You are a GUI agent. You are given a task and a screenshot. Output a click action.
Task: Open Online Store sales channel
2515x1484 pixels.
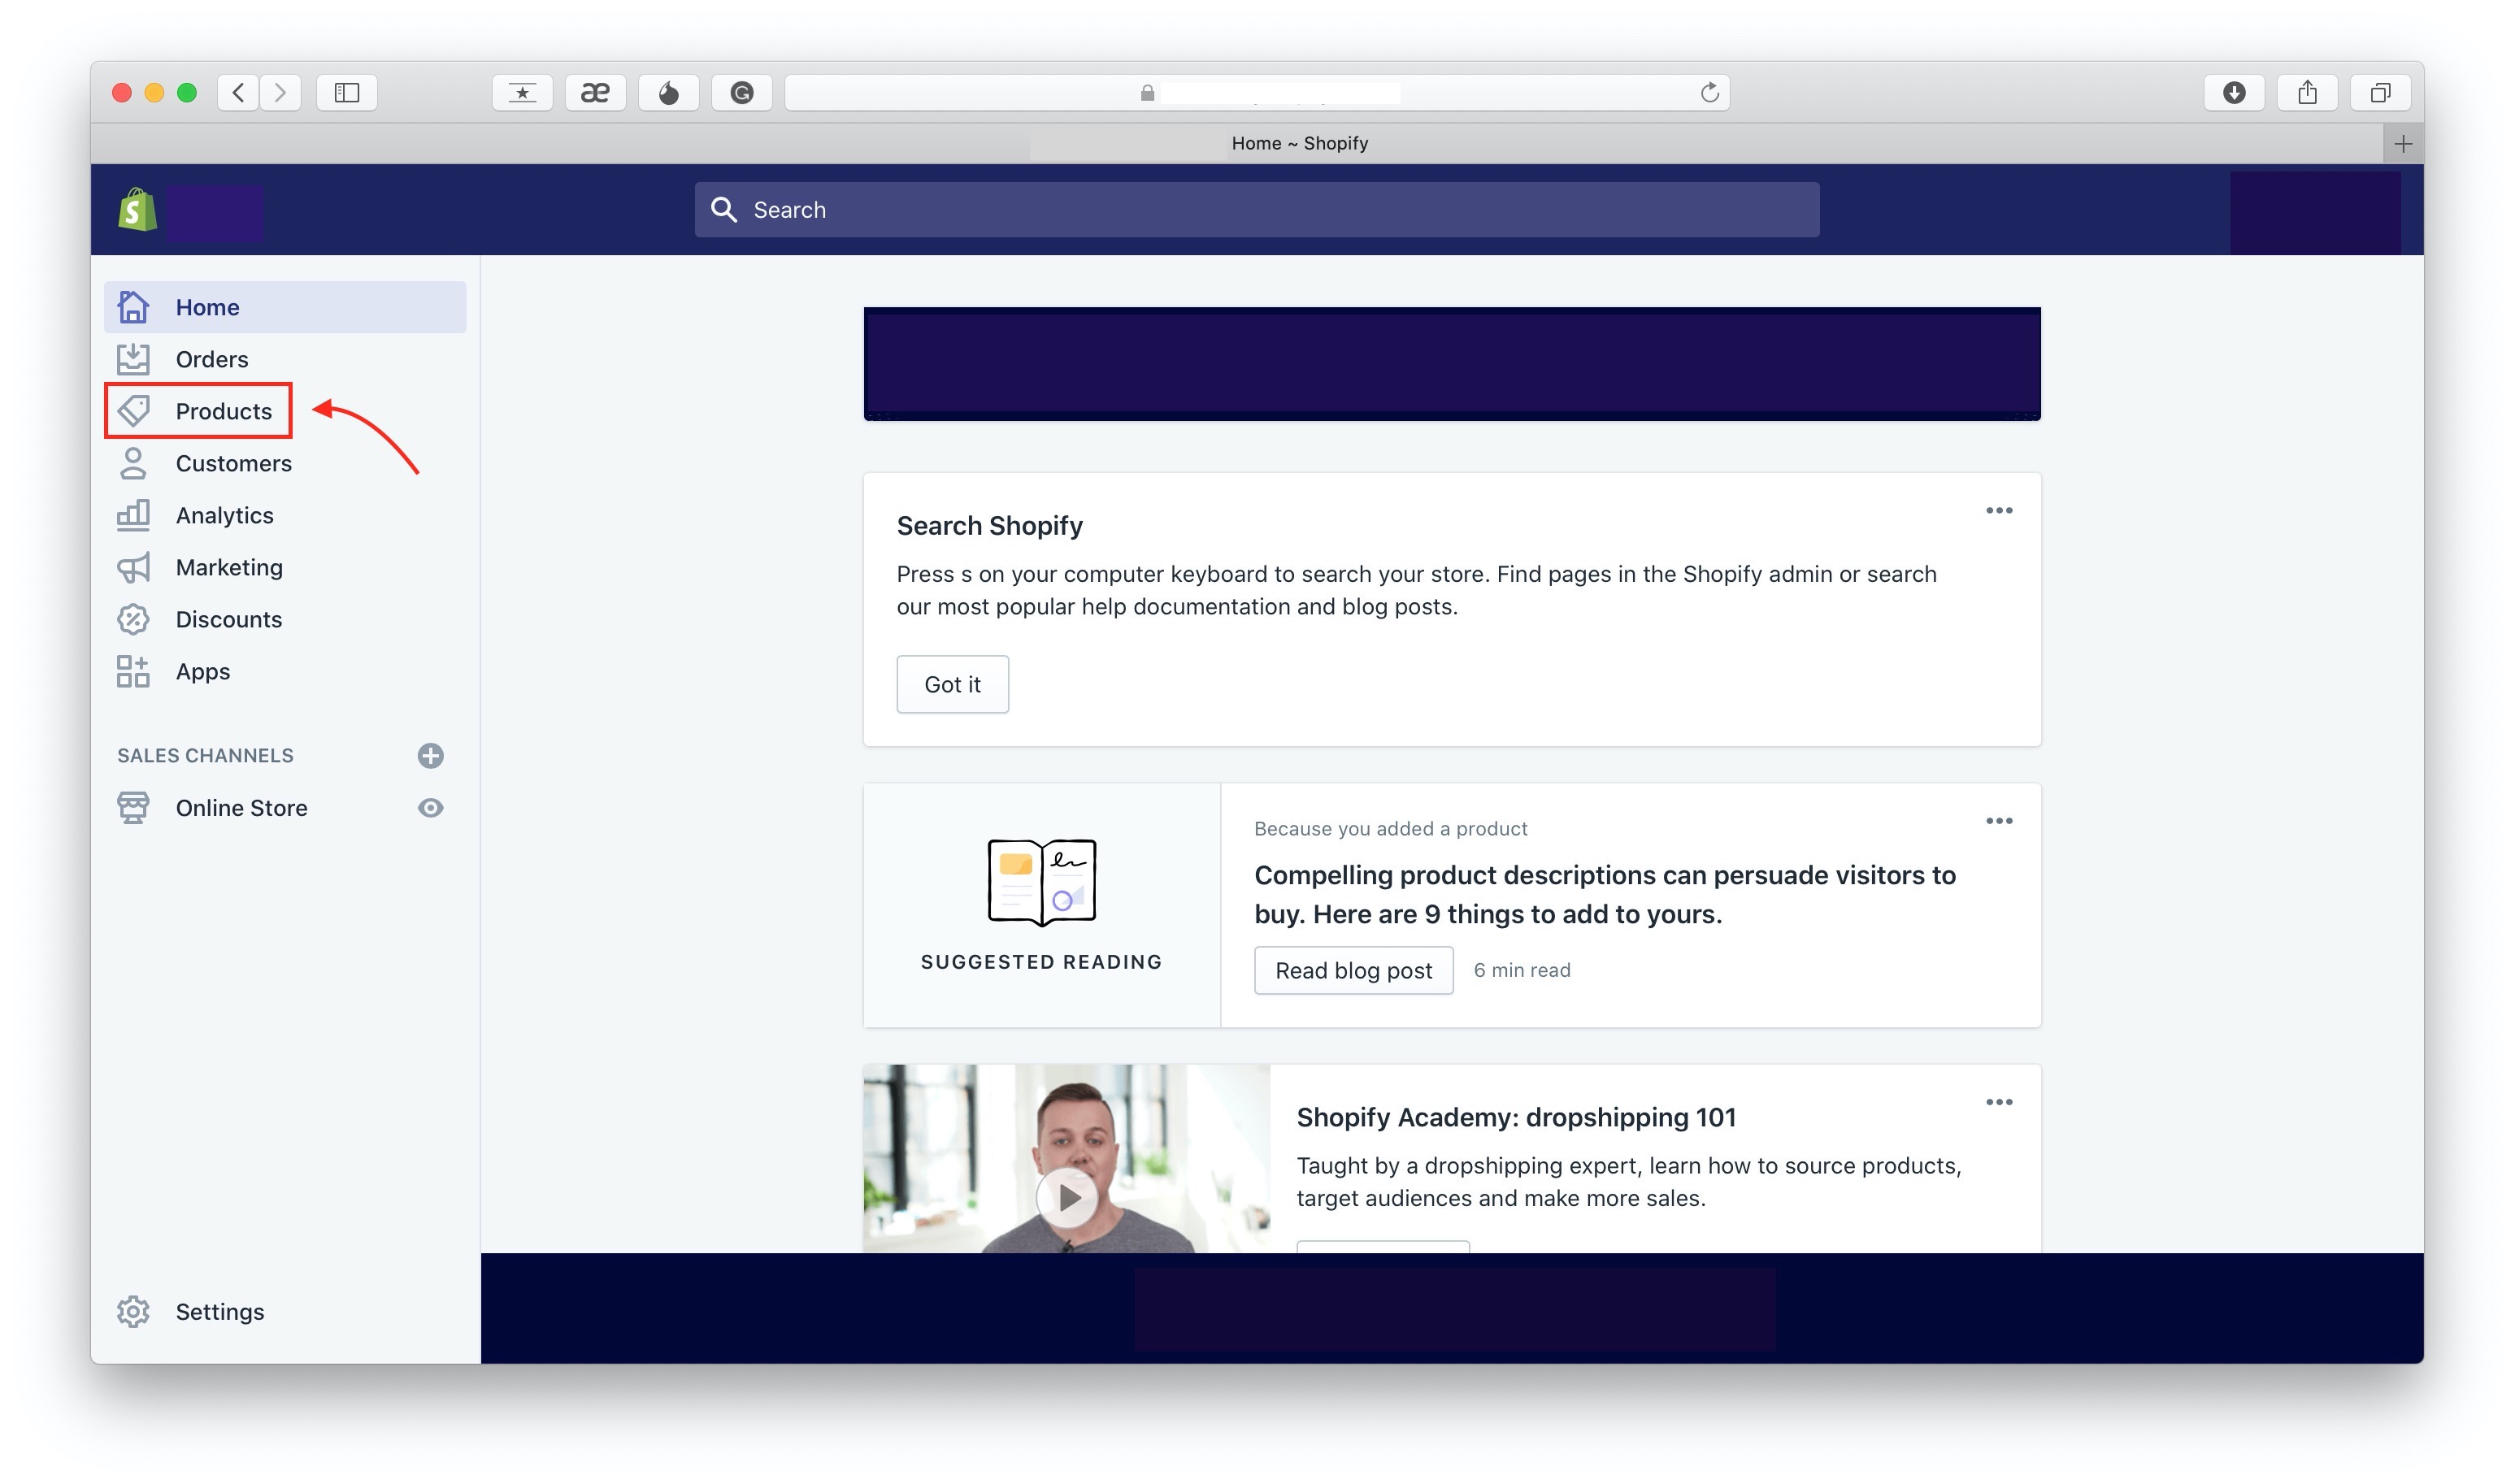coord(241,807)
